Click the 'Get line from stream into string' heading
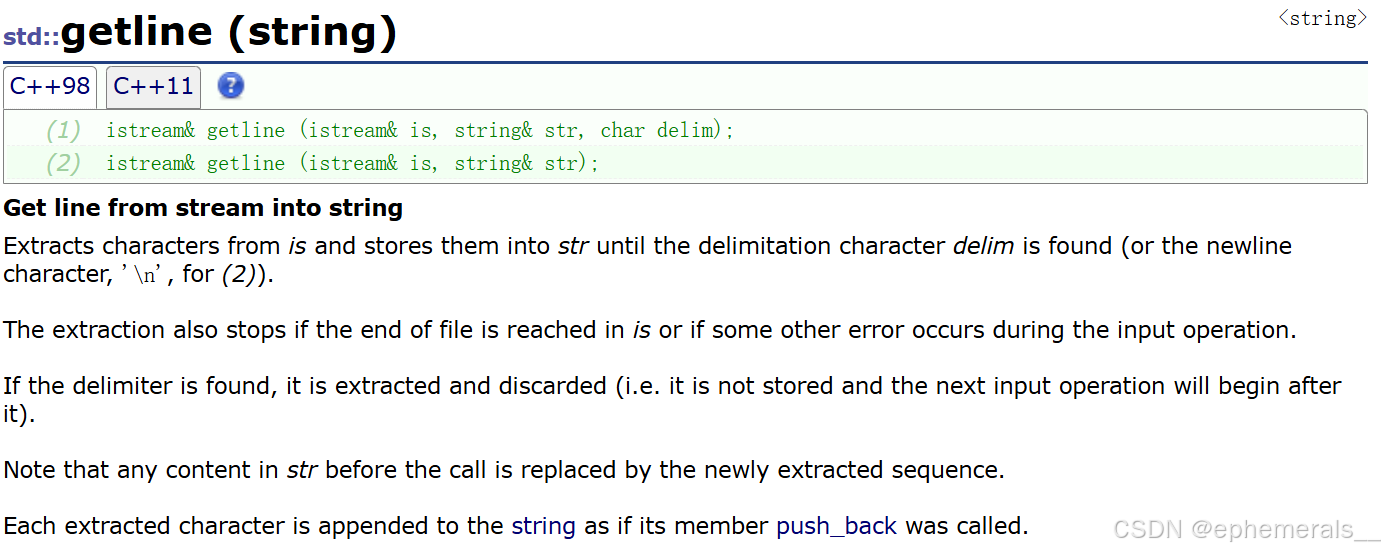Image resolution: width=1385 pixels, height=552 pixels. [x=203, y=209]
